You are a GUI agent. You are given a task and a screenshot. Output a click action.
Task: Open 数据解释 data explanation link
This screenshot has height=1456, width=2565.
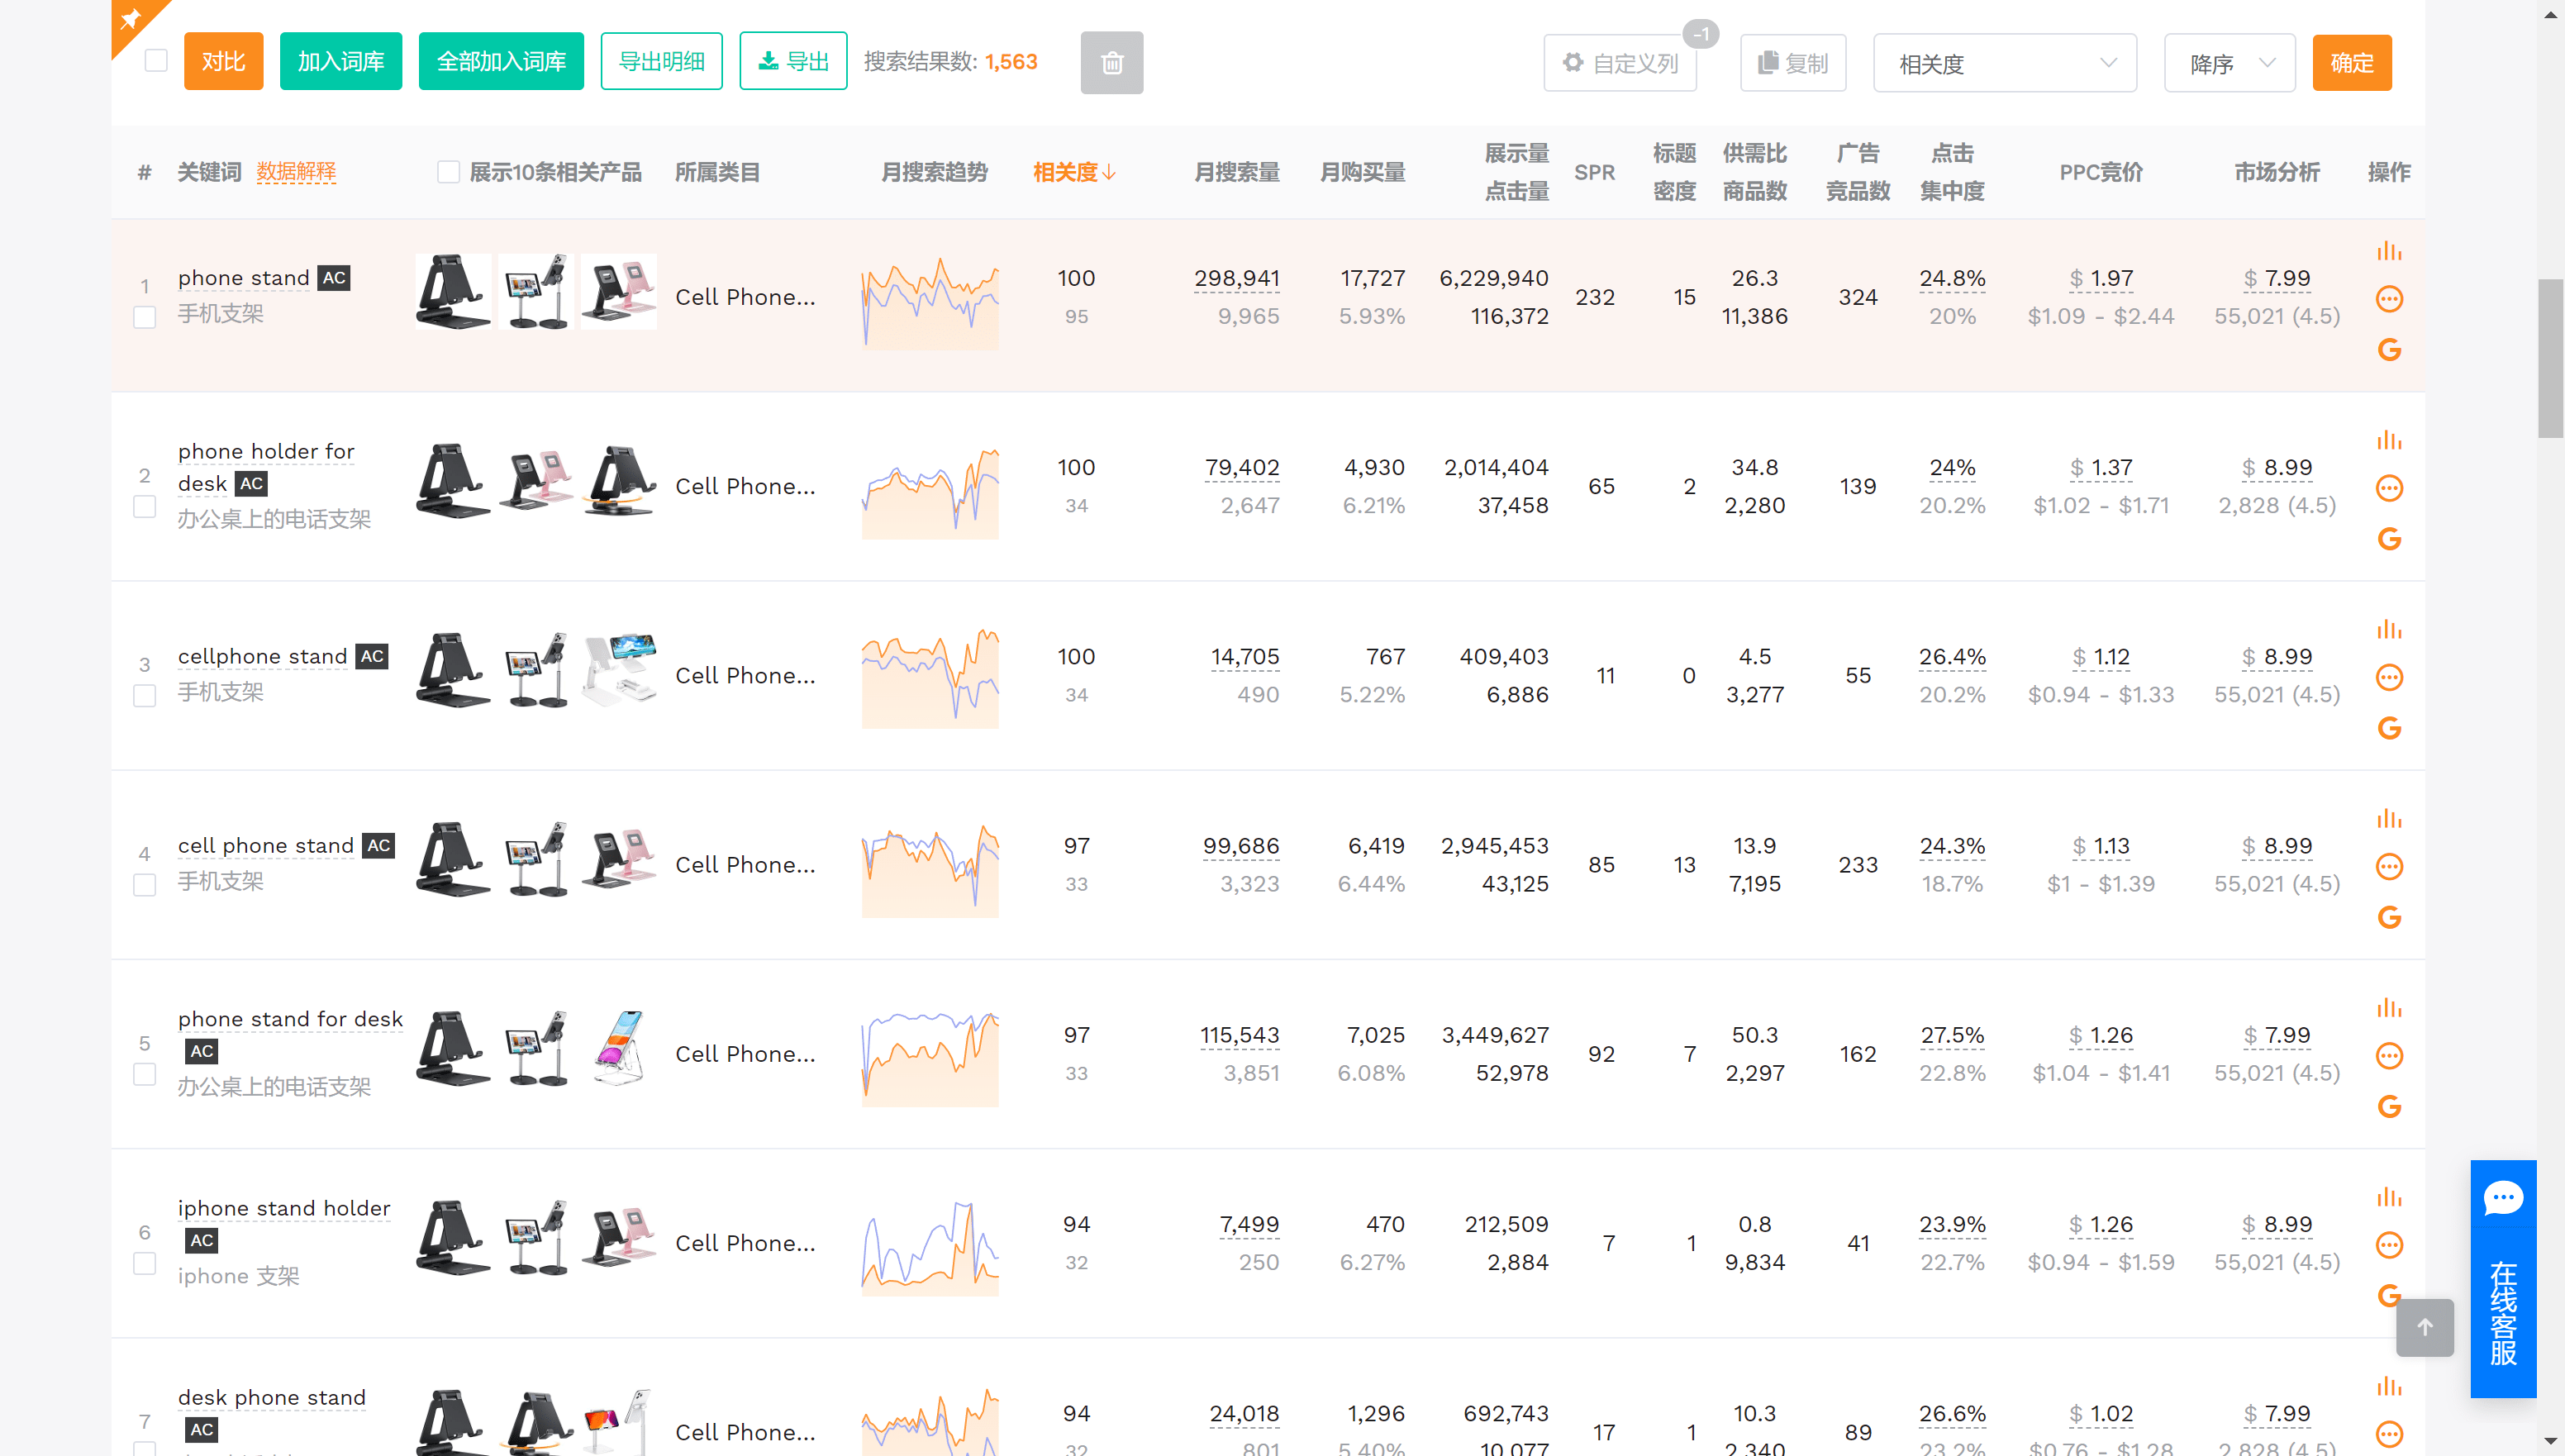[296, 172]
